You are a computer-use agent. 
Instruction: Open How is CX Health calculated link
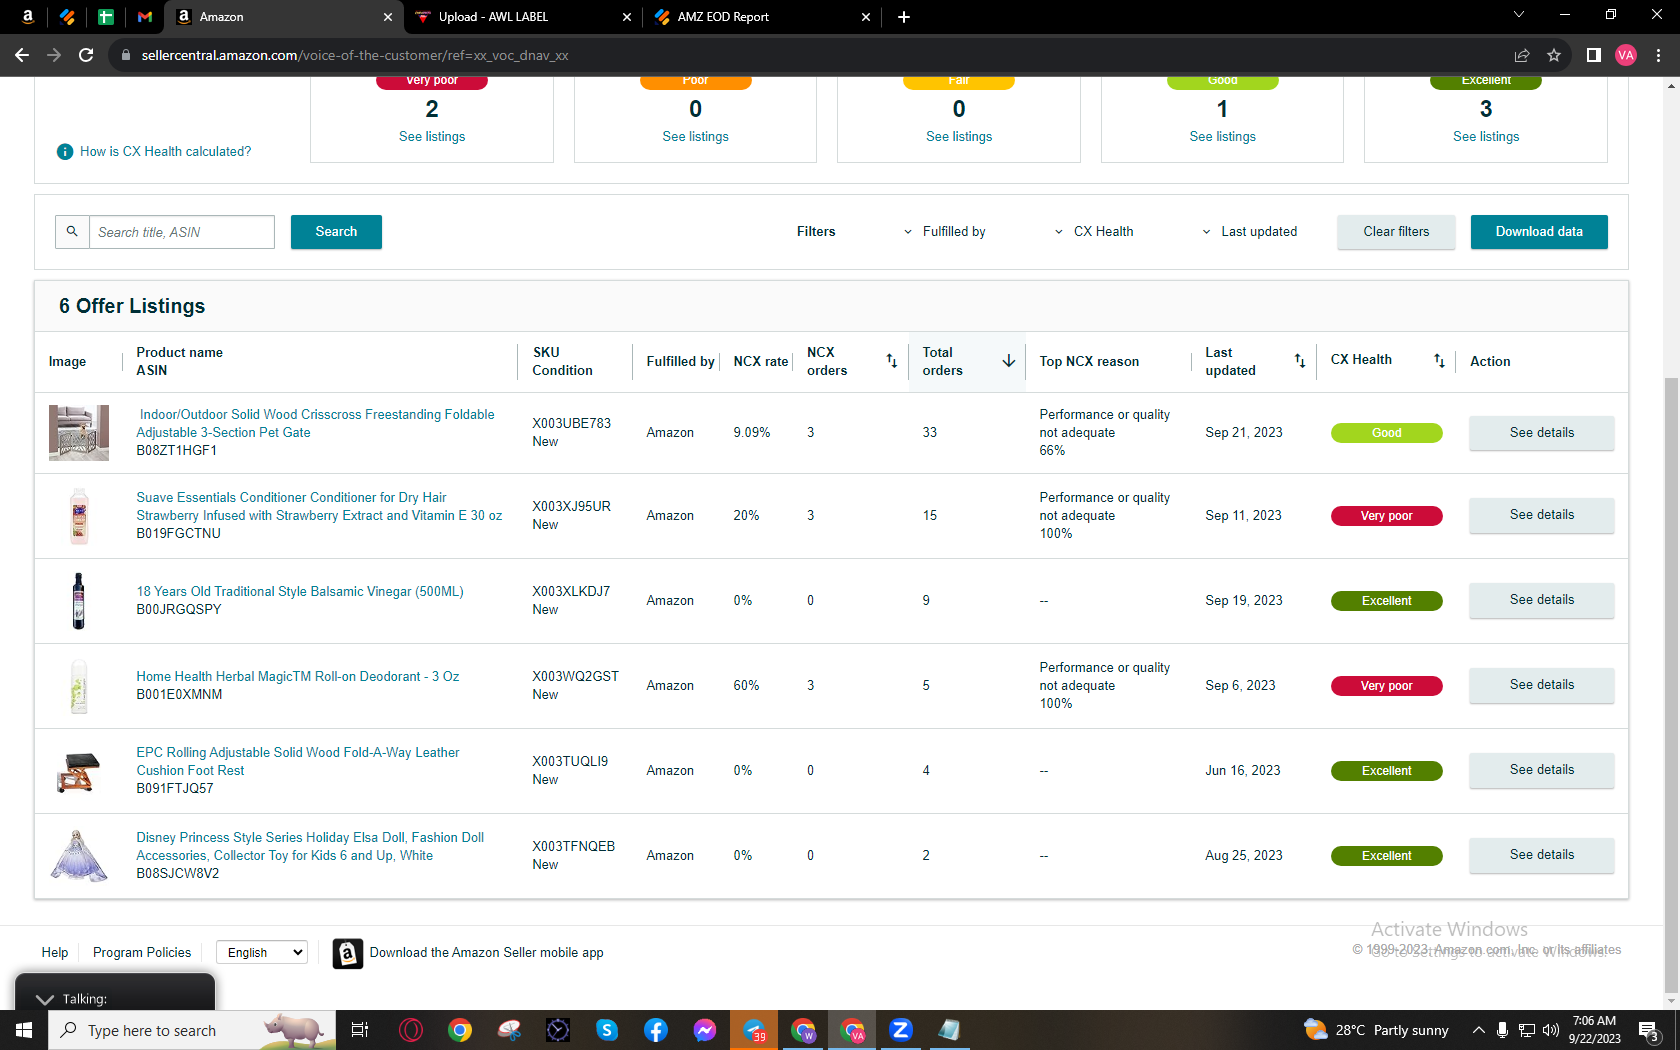click(x=166, y=152)
